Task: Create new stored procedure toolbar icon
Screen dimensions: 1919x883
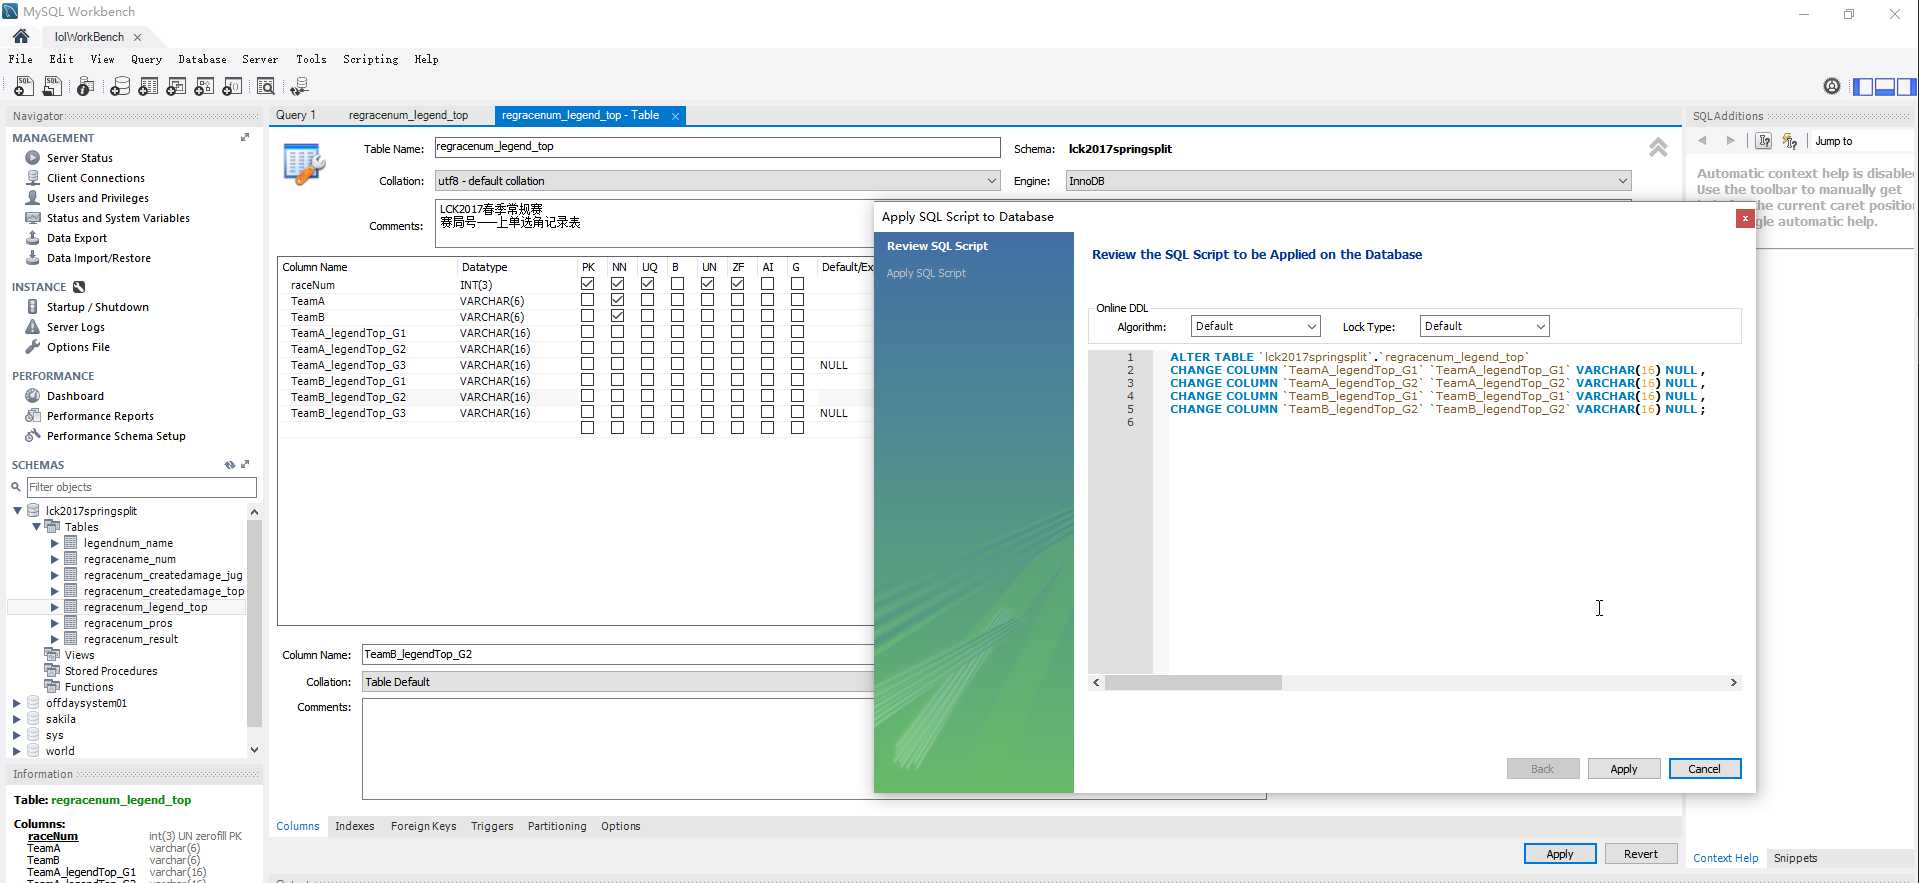Action: pyautogui.click(x=204, y=87)
